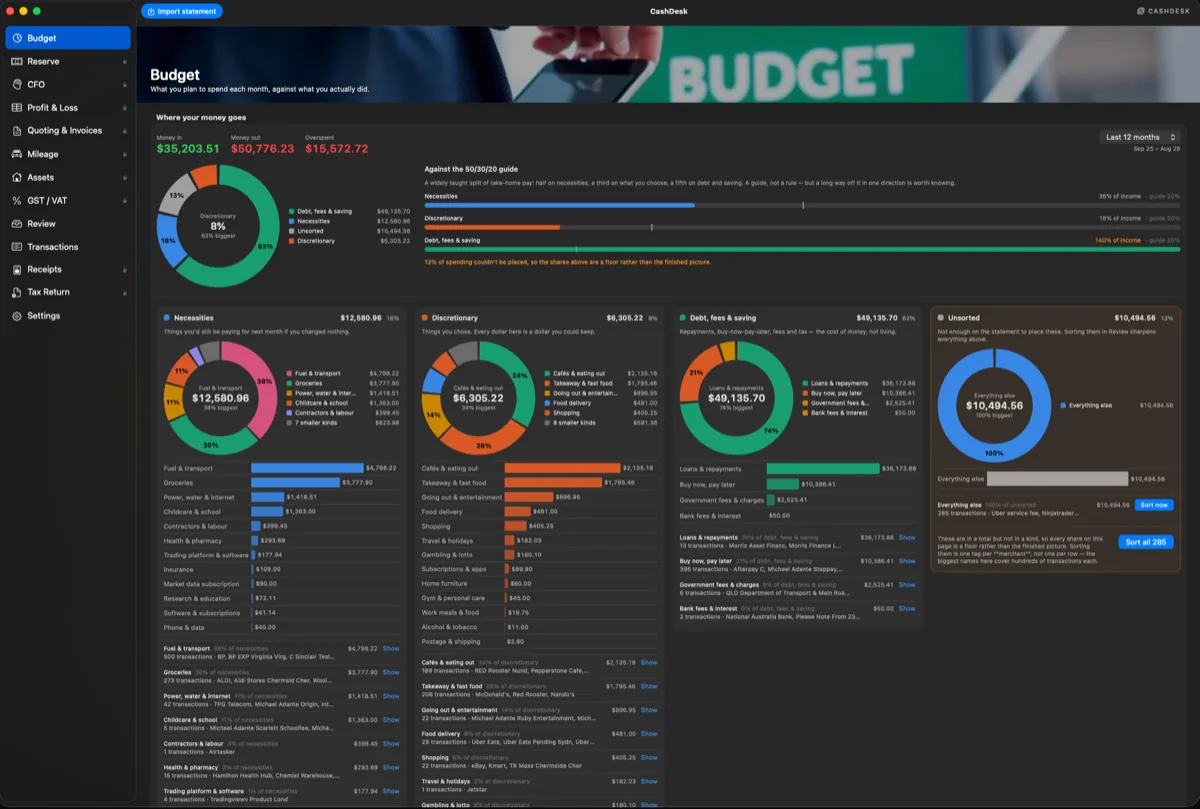
Task: Click Sort now for Everything else
Action: [x=1153, y=505]
